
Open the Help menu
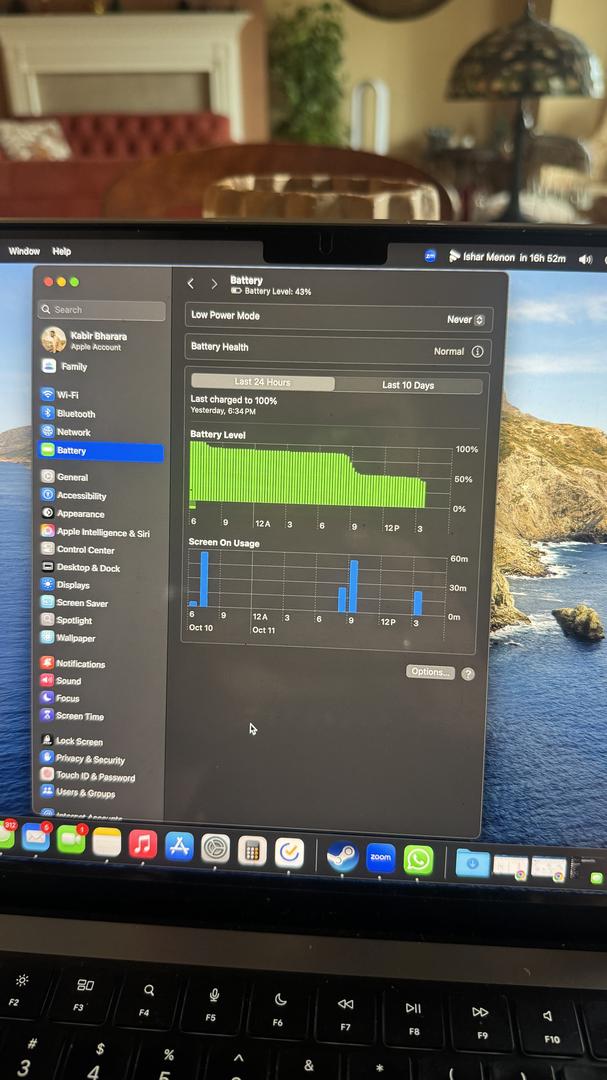(x=61, y=252)
